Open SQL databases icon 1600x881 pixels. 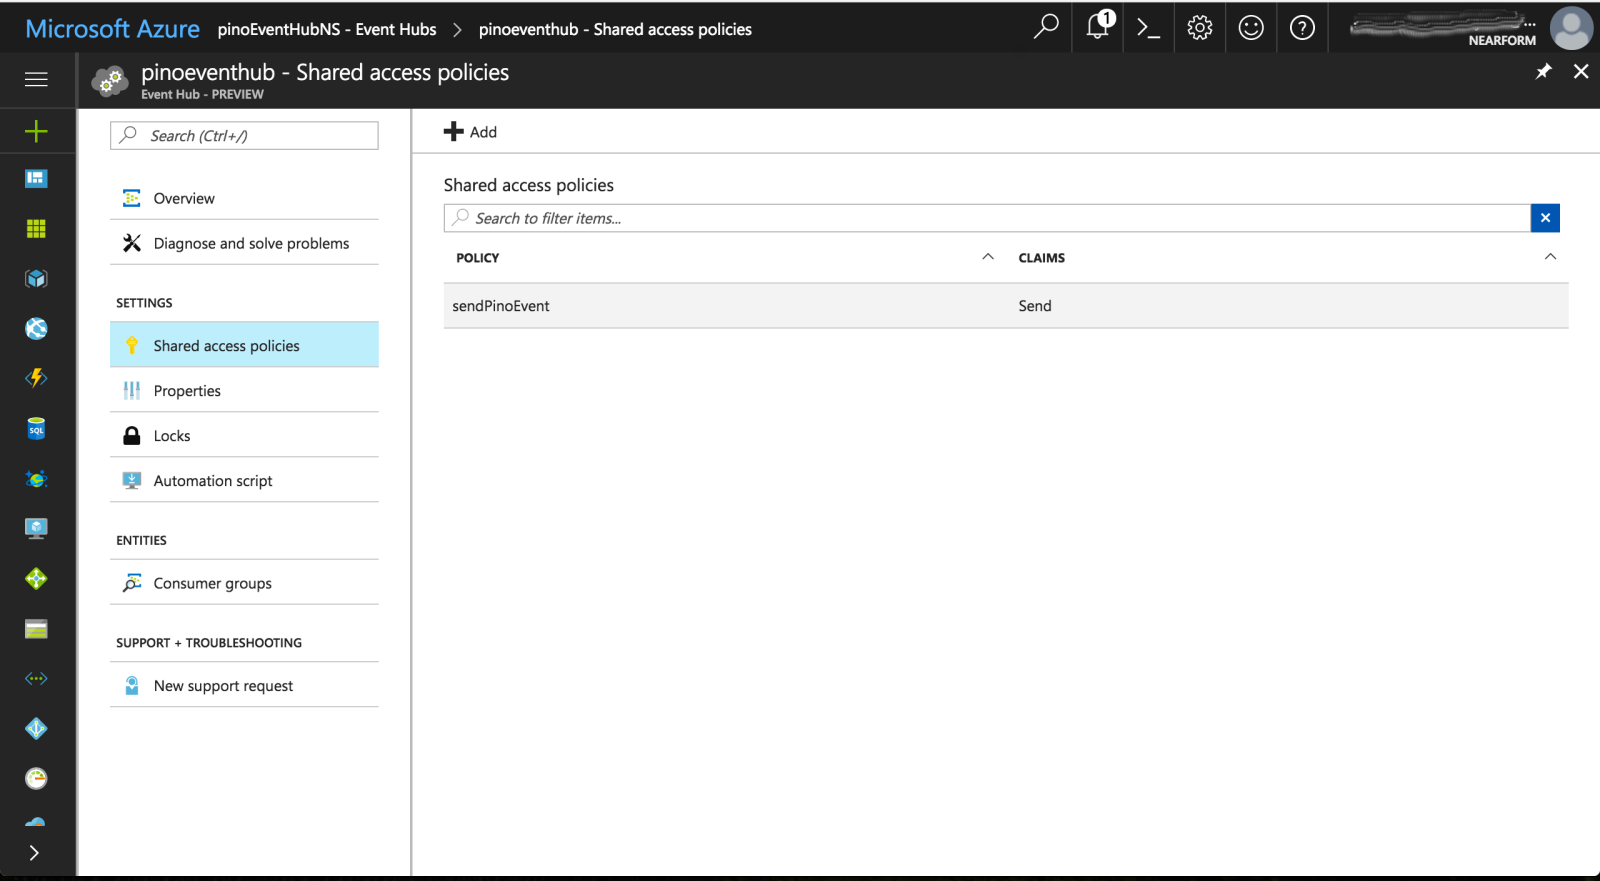36,429
